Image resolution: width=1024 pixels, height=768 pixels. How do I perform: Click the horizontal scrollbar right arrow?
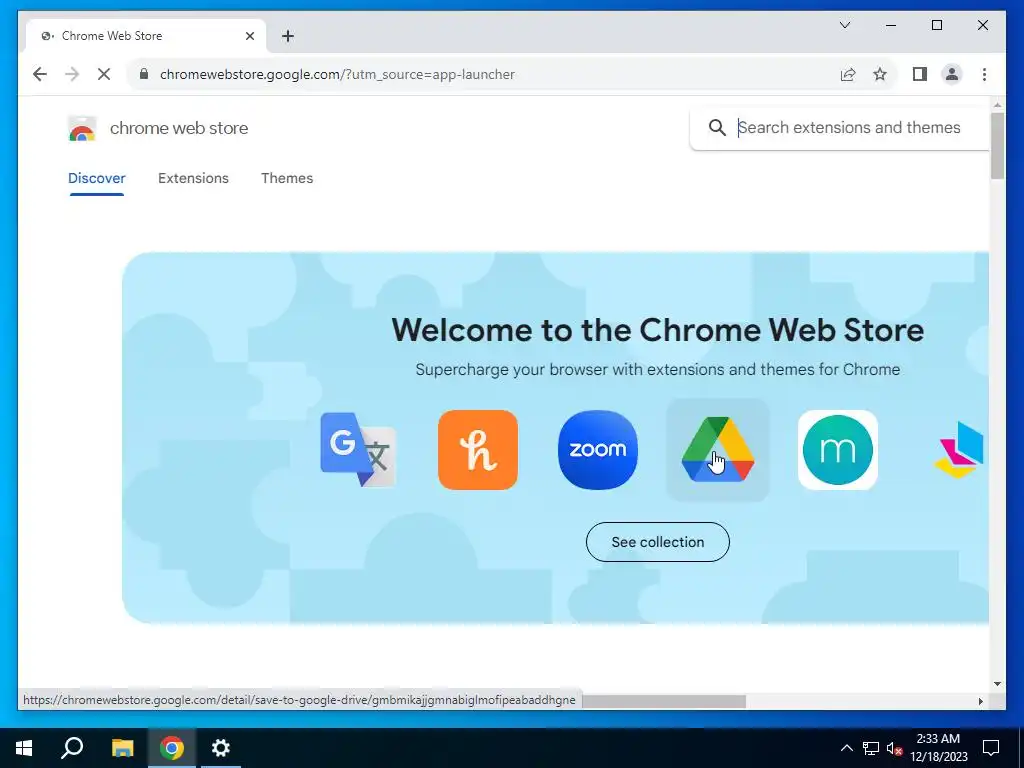[x=980, y=701]
